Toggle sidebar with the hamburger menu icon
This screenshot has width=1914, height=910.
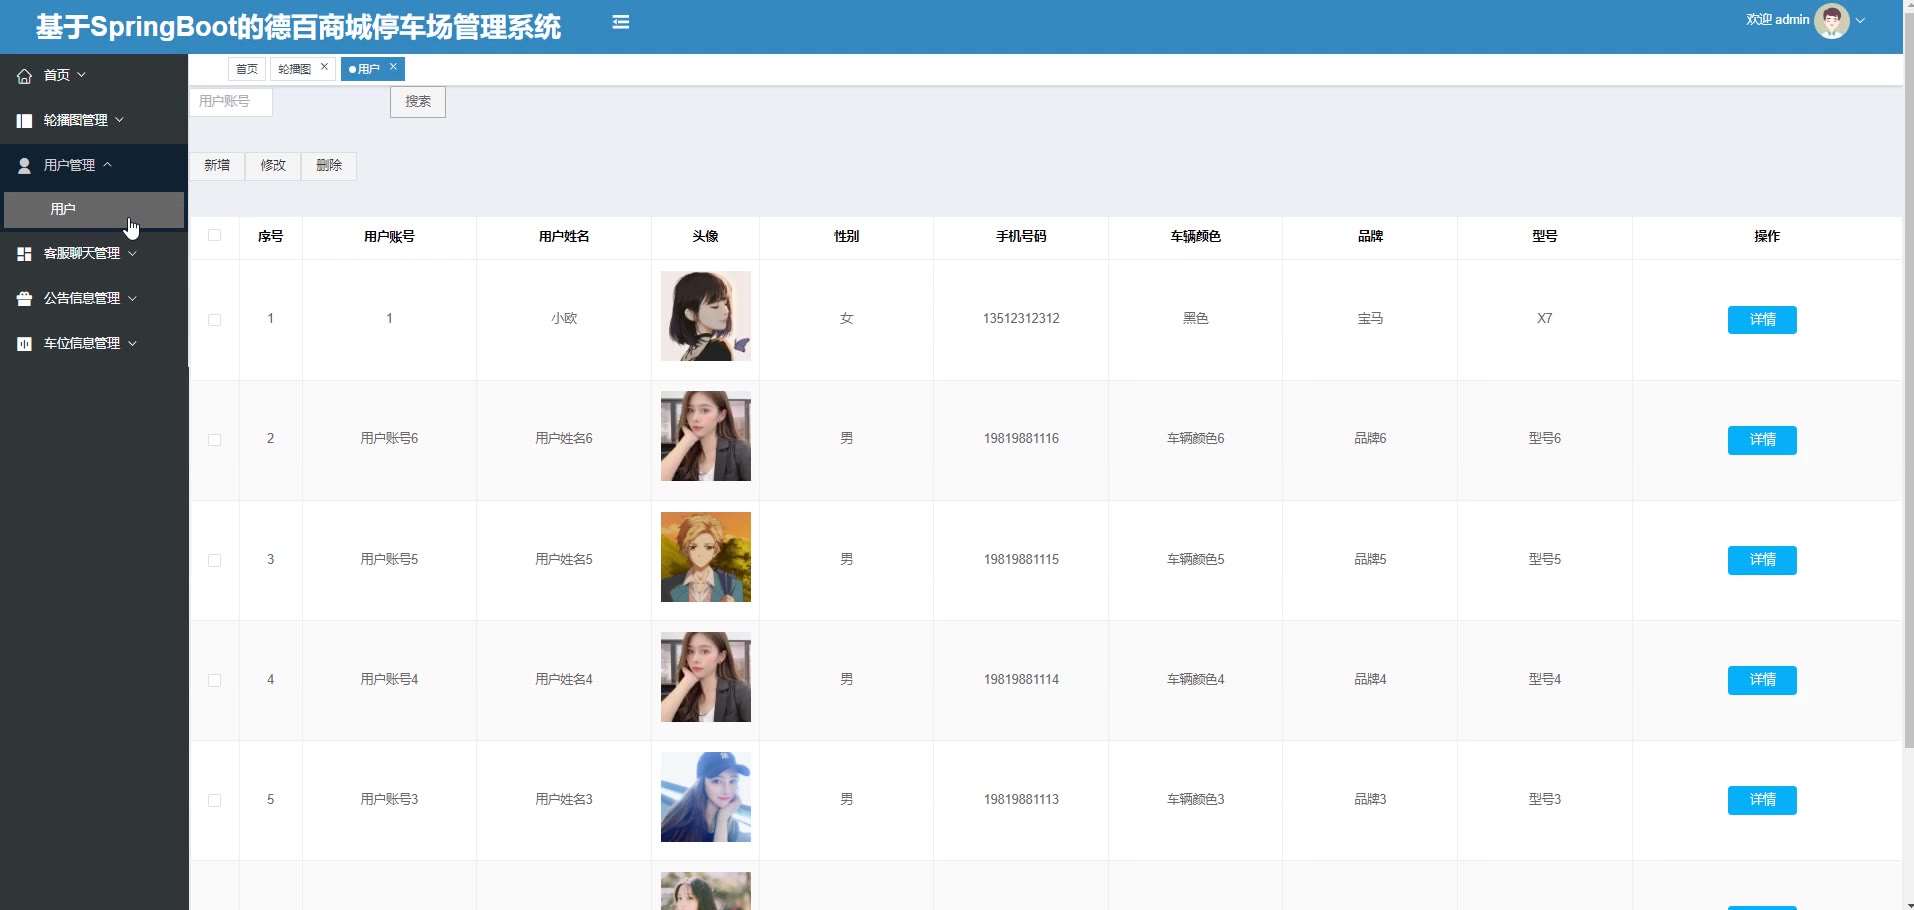621,22
